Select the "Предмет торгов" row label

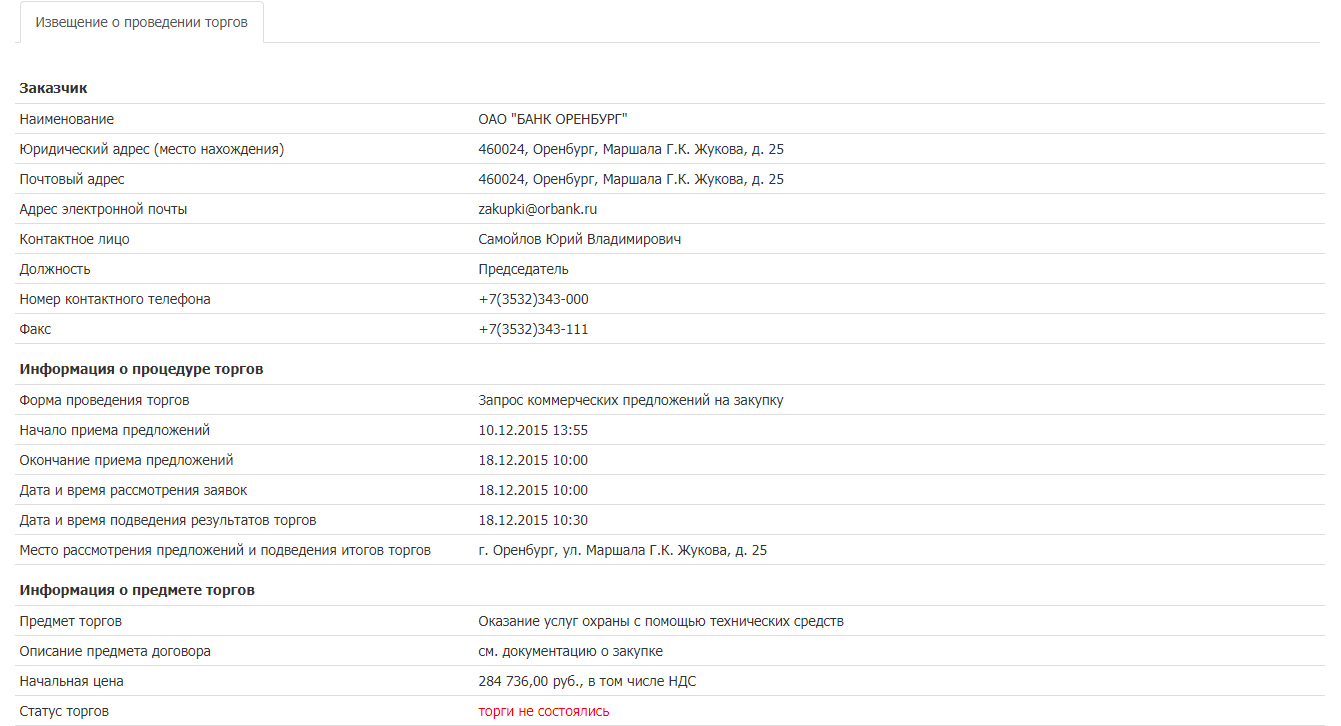tap(71, 621)
